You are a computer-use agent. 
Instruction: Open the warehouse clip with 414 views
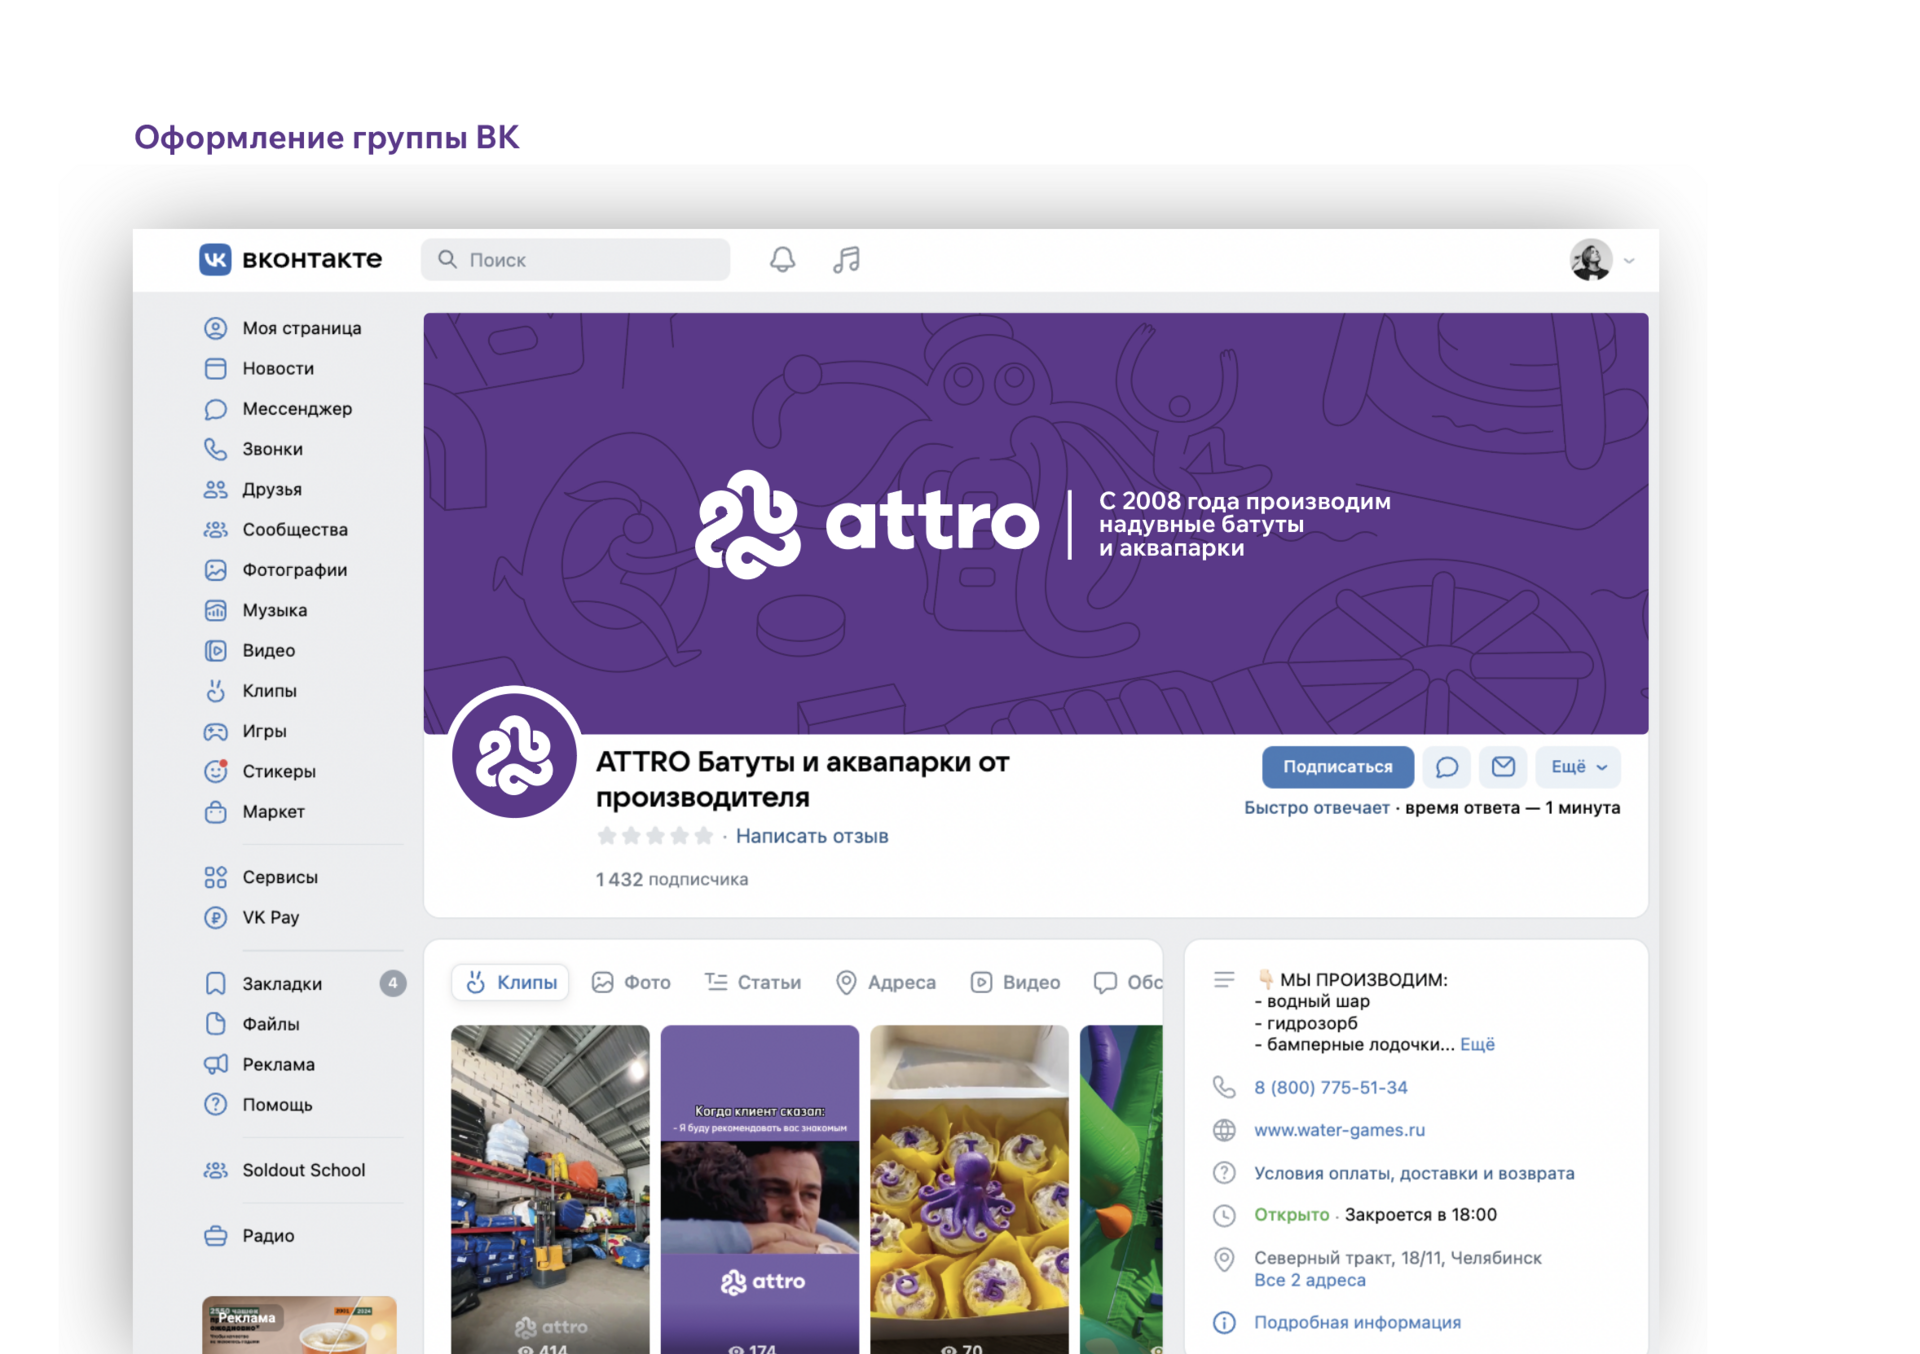tap(550, 1189)
